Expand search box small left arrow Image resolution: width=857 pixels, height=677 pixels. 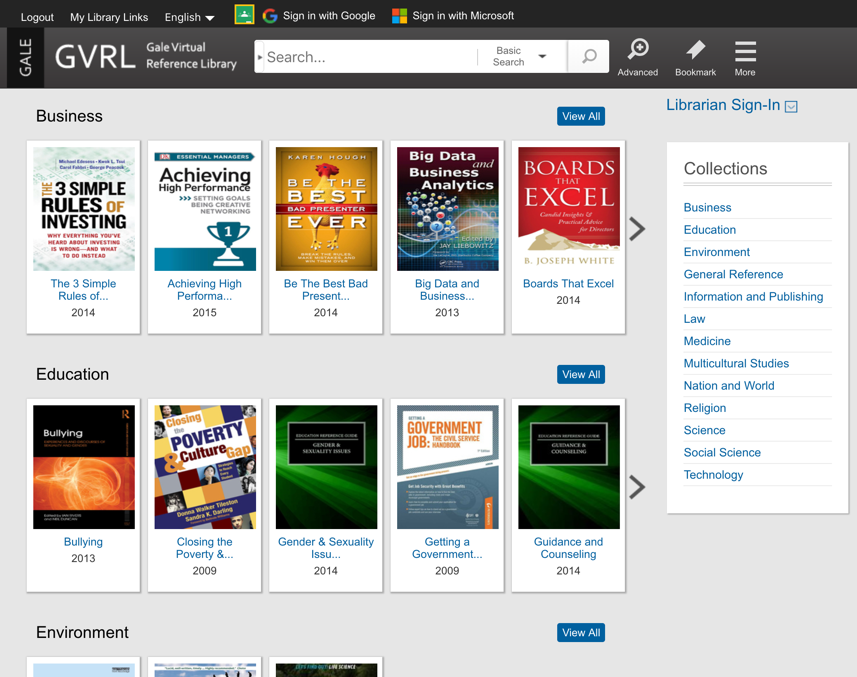(x=260, y=56)
